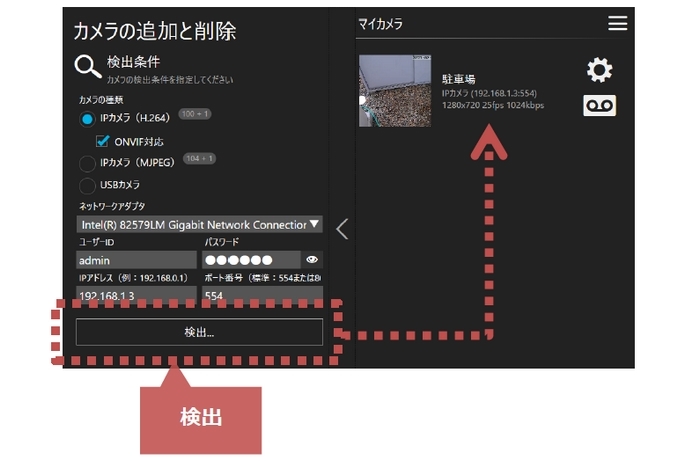The image size is (700, 461).
Task: Click the "104 + 1" badge near MJPEG
Action: pos(199,159)
